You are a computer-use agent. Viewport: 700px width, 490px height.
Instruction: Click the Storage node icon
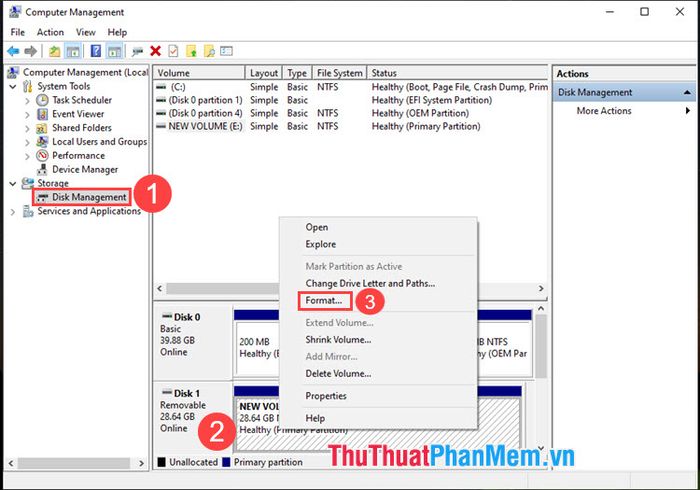pos(28,183)
